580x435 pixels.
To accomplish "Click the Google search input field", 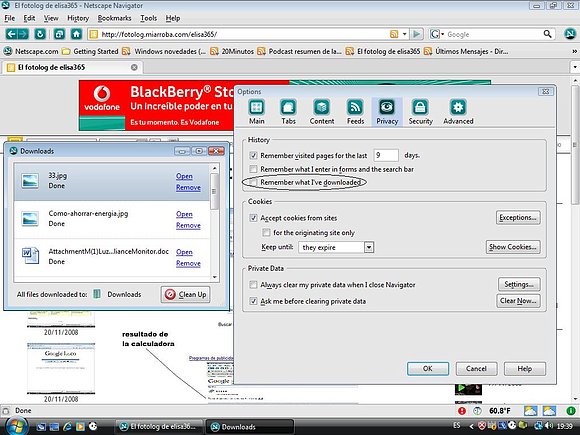I will pyautogui.click(x=494, y=34).
